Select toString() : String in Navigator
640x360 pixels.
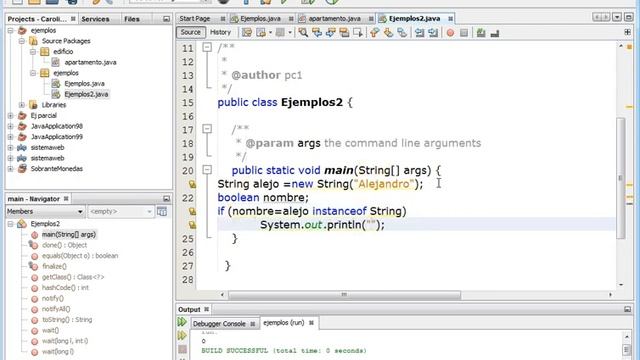pyautogui.click(x=67, y=320)
